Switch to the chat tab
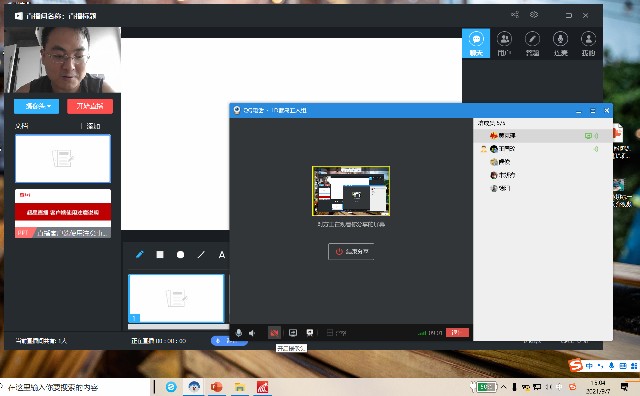Screen dimensions: 640x396 click(476, 43)
